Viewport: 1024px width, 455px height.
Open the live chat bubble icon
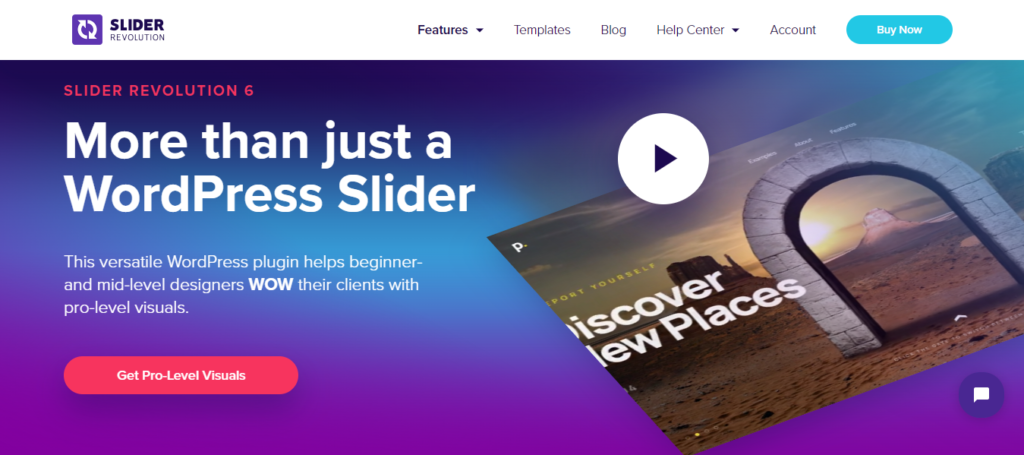[x=981, y=395]
